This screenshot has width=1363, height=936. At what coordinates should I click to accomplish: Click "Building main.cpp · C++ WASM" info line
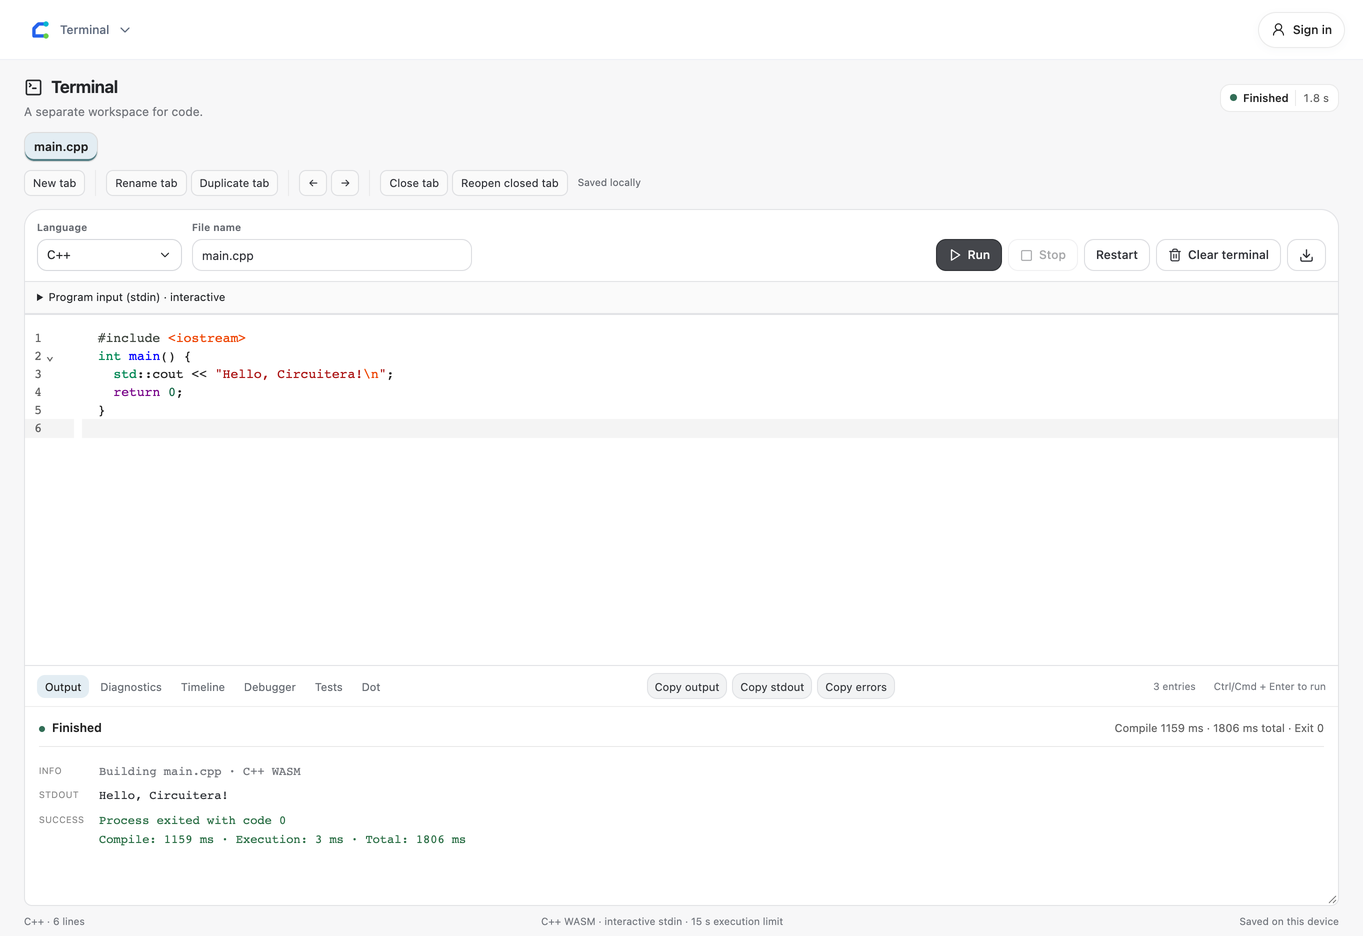click(x=200, y=772)
